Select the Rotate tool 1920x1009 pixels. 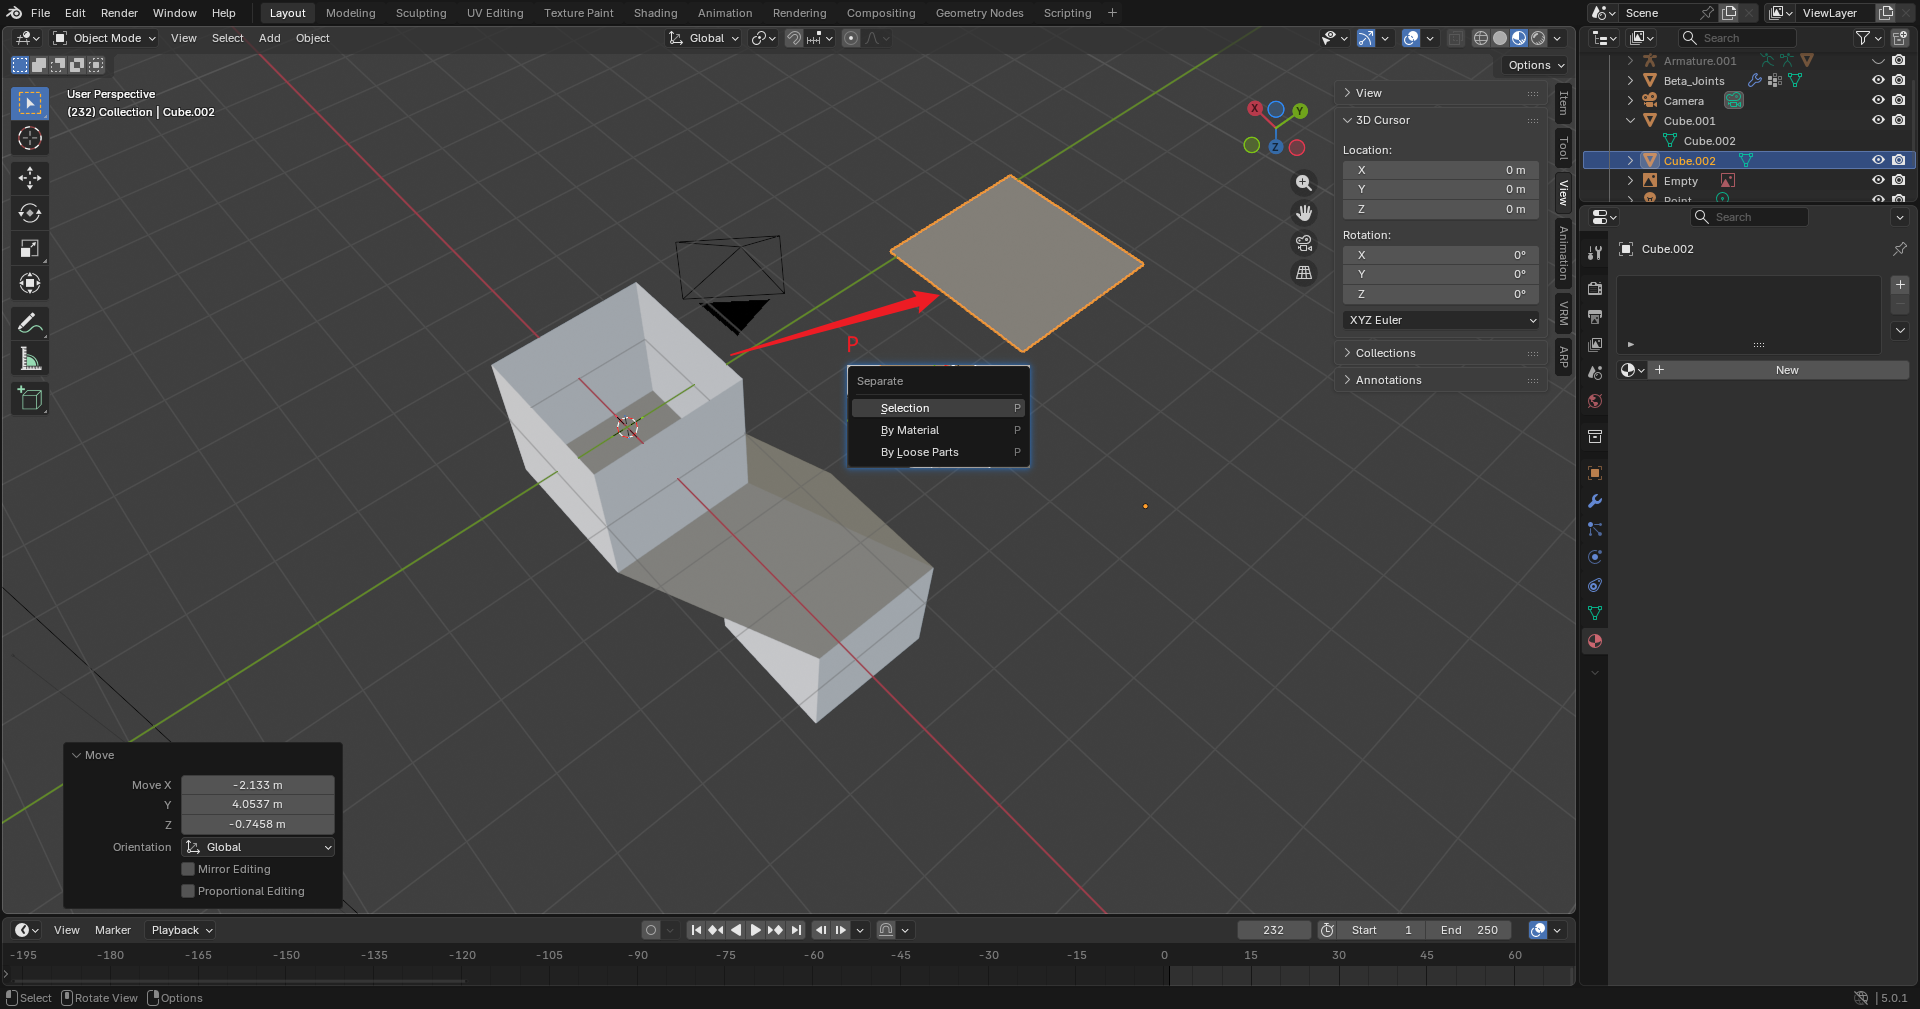click(30, 213)
